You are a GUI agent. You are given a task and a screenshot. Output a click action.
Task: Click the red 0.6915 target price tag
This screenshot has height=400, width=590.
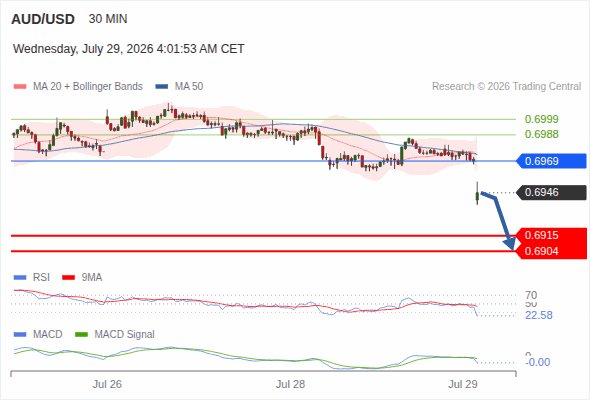point(552,236)
